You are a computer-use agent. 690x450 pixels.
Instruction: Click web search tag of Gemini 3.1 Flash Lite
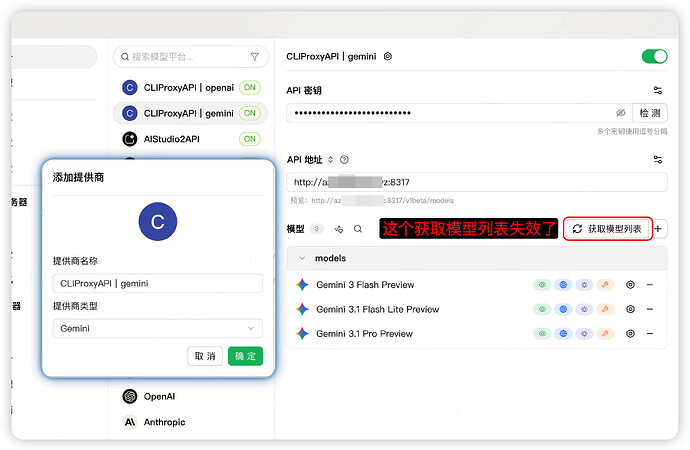coord(563,309)
